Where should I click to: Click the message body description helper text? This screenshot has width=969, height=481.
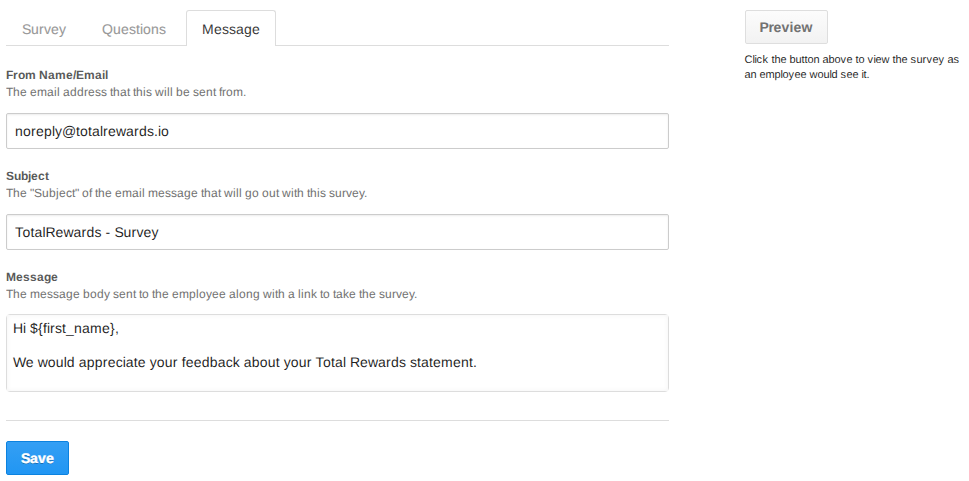click(211, 294)
